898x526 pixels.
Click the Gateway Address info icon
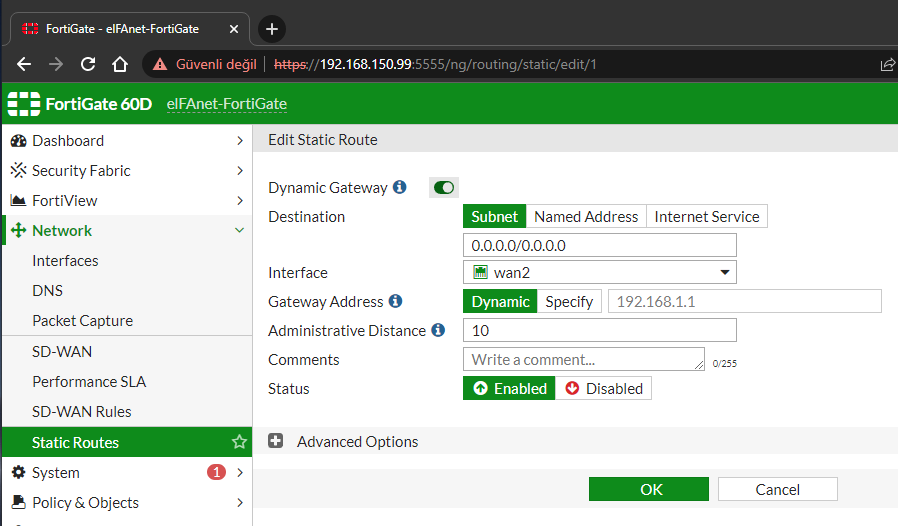(x=396, y=301)
